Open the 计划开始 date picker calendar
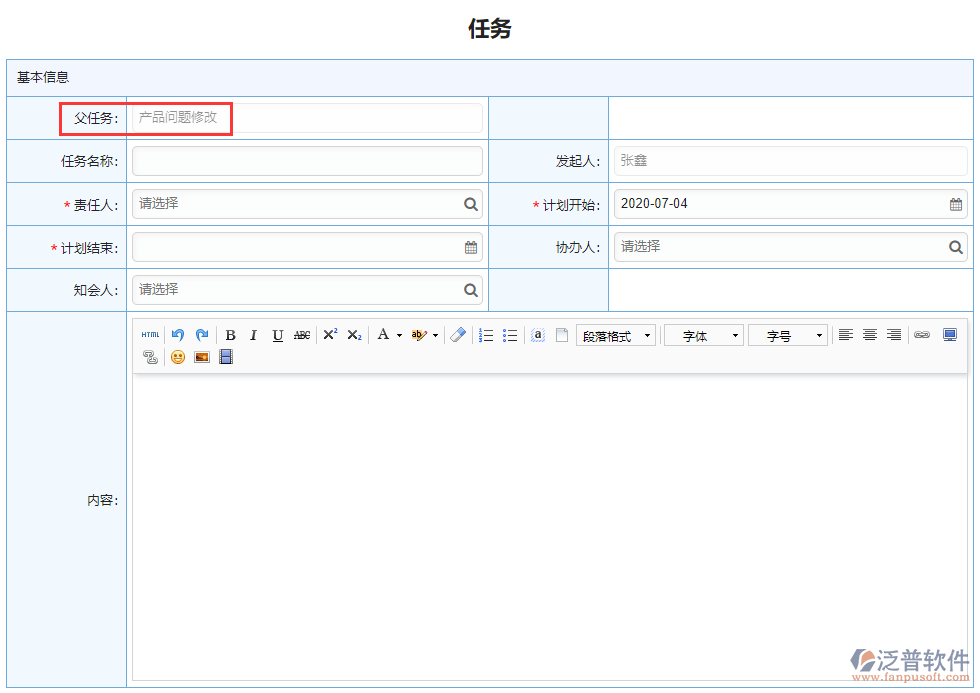This screenshot has width=980, height=693. (x=956, y=203)
